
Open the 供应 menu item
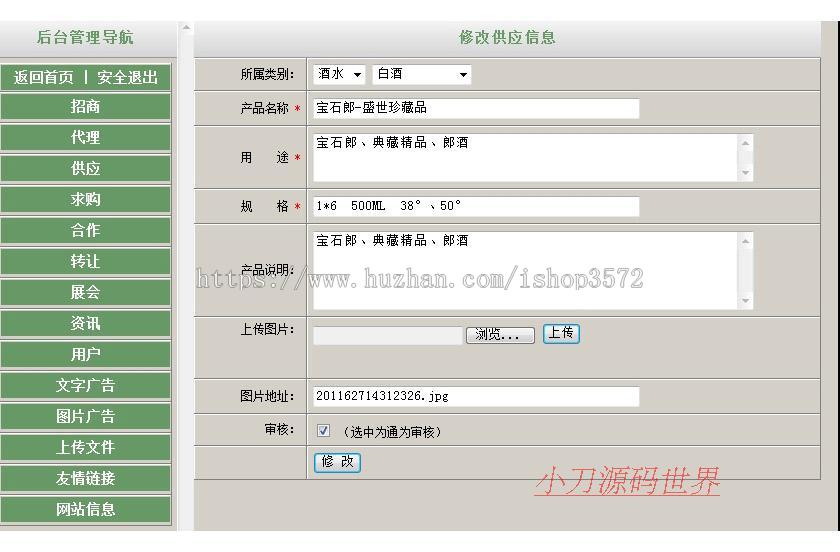(86, 168)
